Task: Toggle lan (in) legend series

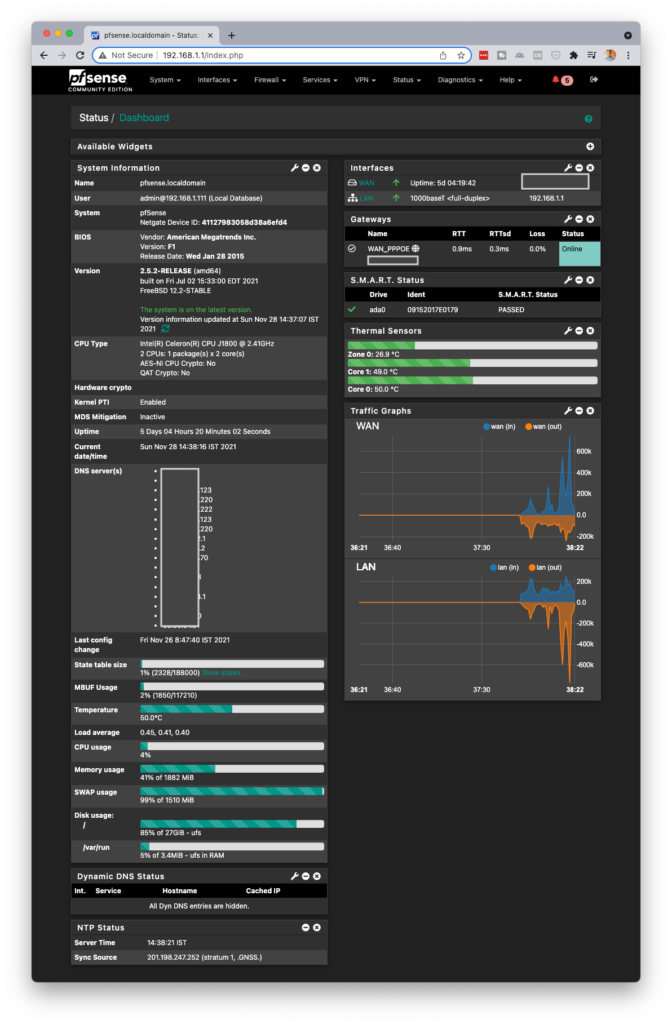Action: (x=505, y=568)
